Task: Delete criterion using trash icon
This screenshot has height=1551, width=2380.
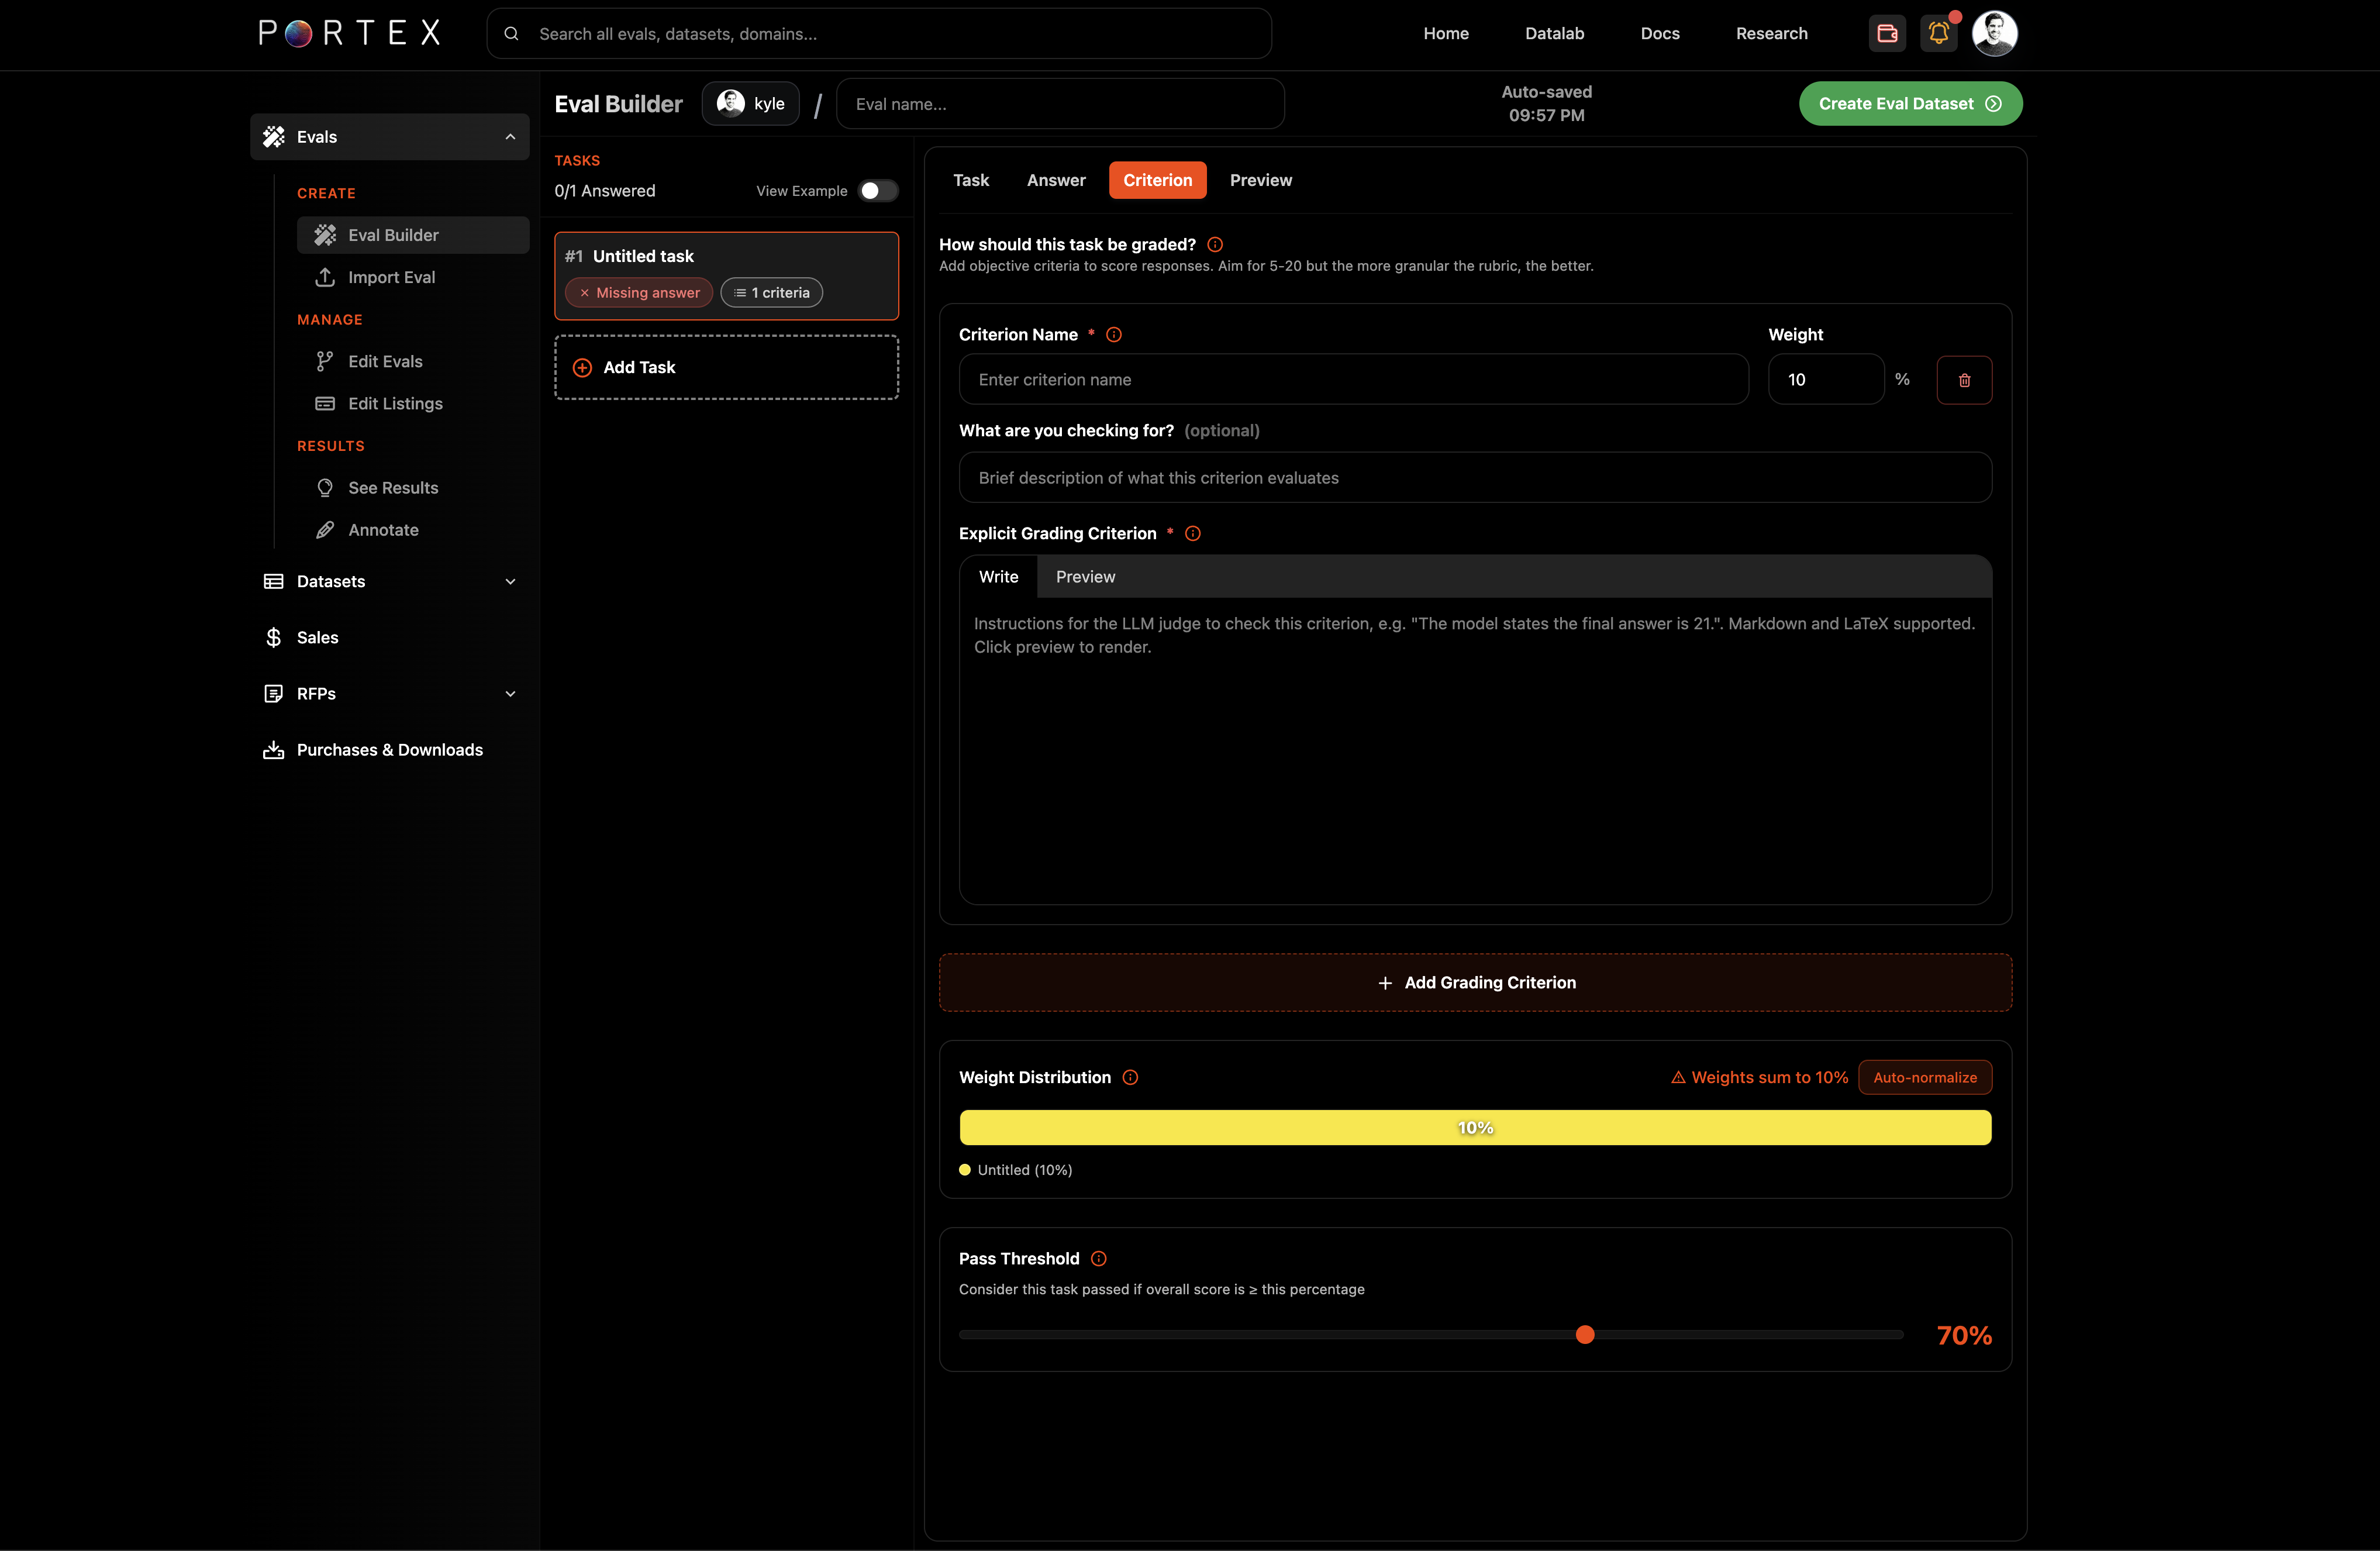Action: [x=1964, y=380]
